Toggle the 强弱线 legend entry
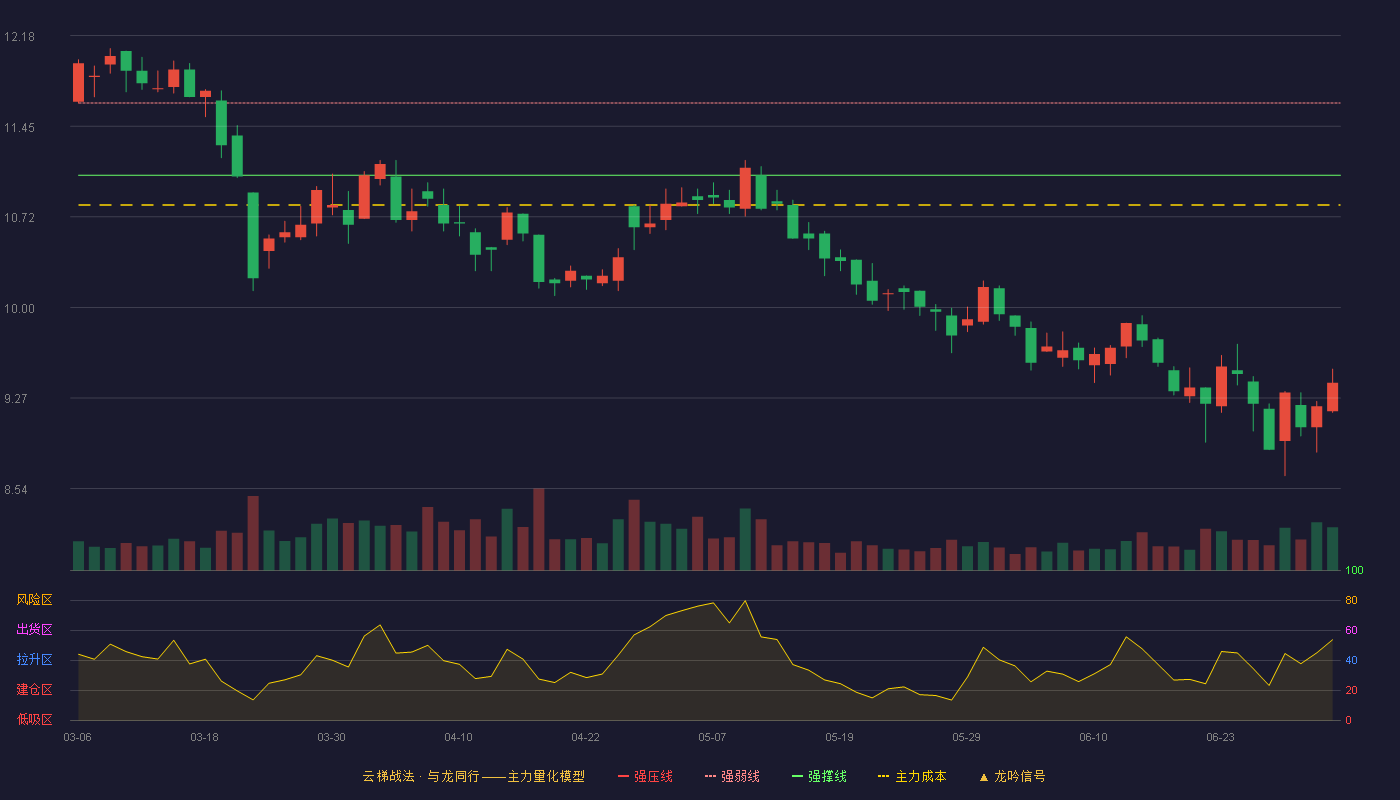Image resolution: width=1400 pixels, height=800 pixels. tap(732, 776)
